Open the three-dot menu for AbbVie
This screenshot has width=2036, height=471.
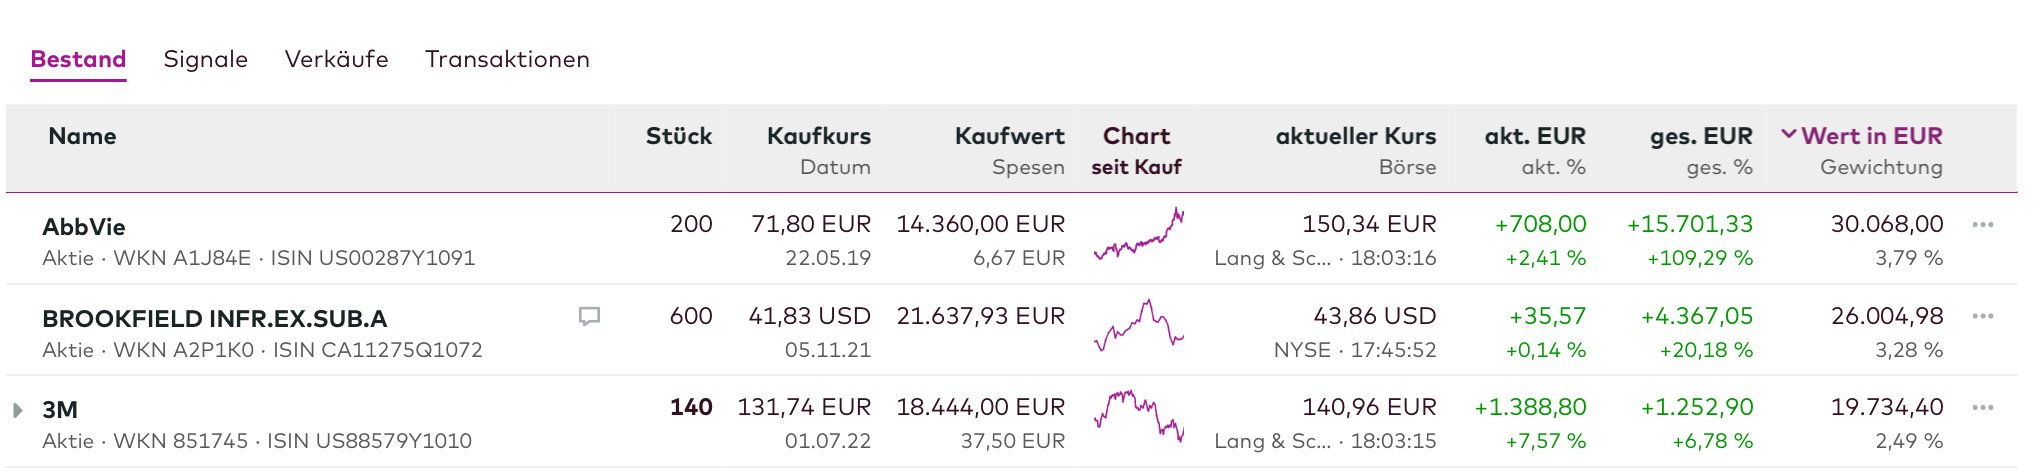click(x=1982, y=225)
